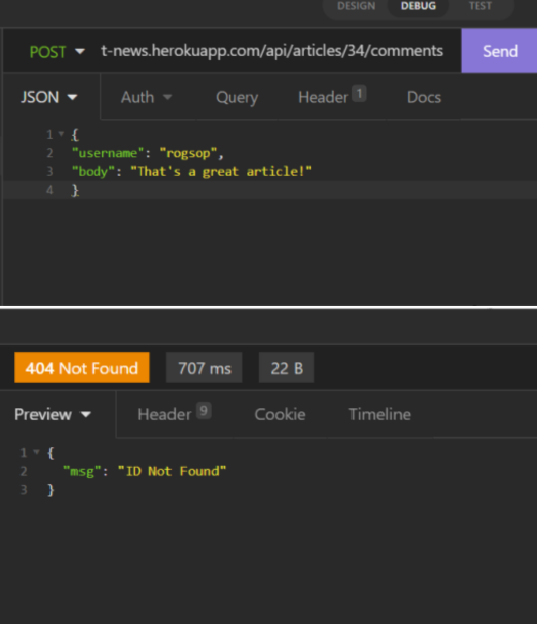Viewport: 537px width, 624px height.
Task: Click the request URL field
Action: click(x=272, y=51)
